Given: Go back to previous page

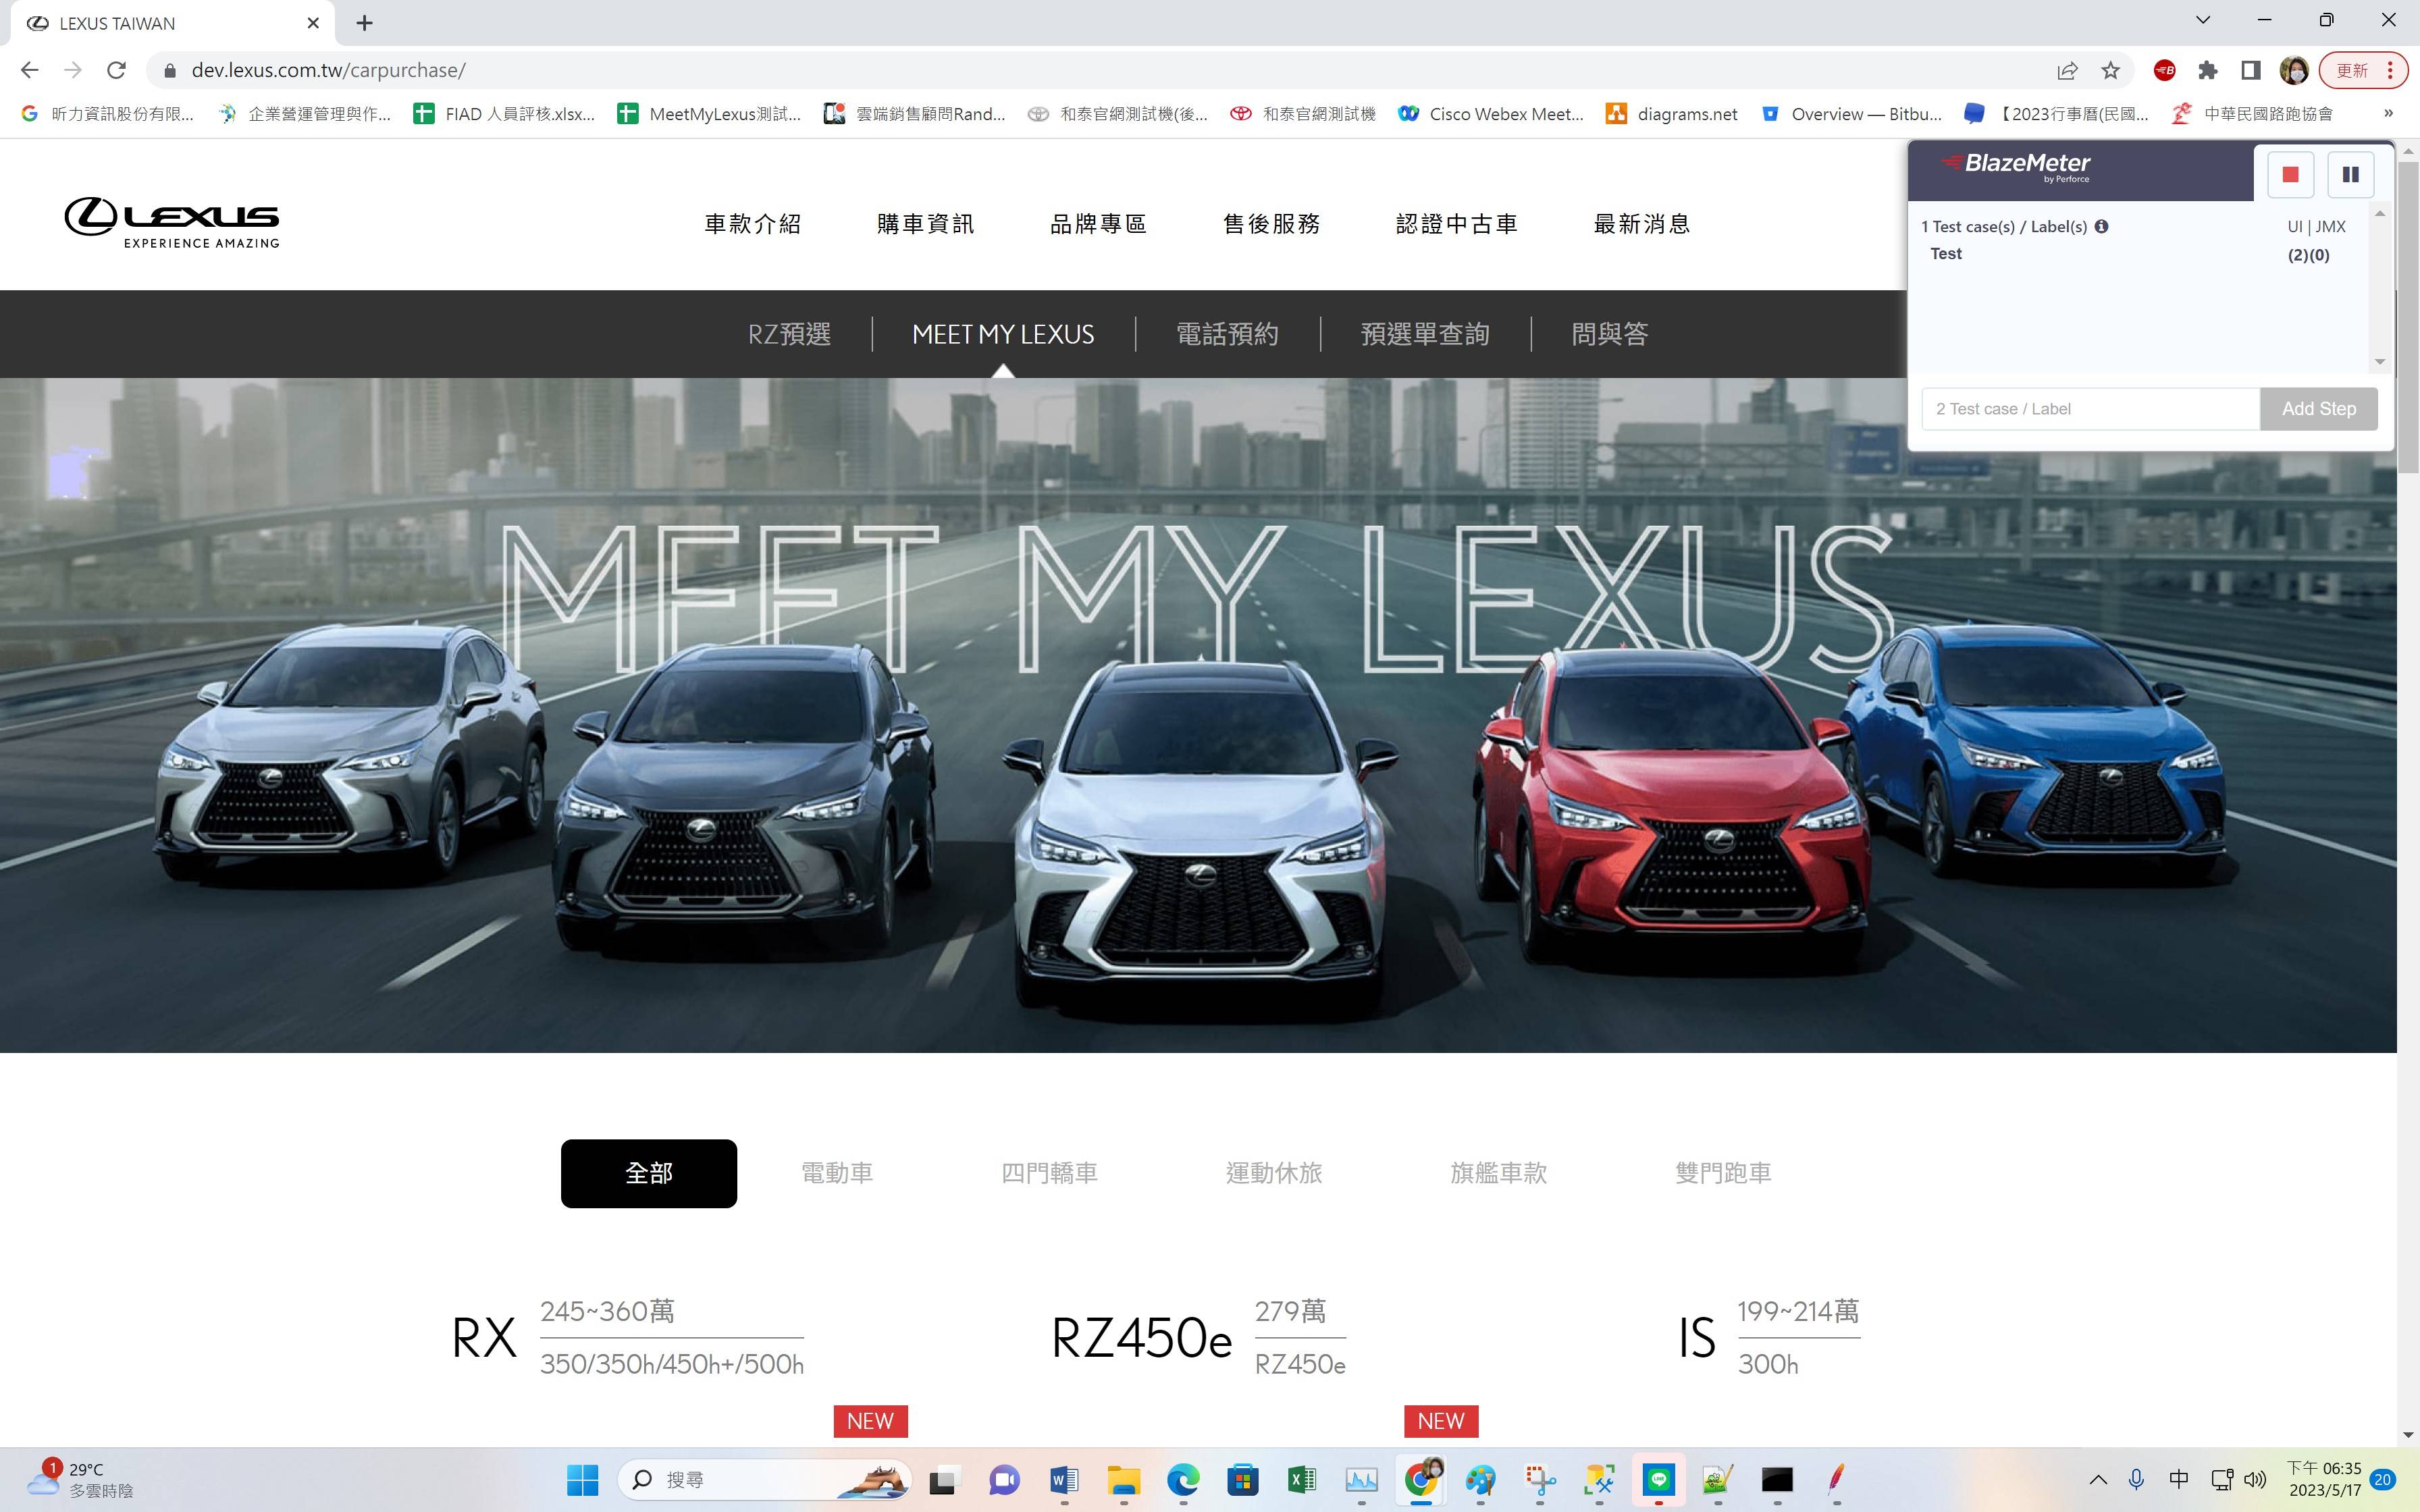Looking at the screenshot, I should tap(29, 70).
